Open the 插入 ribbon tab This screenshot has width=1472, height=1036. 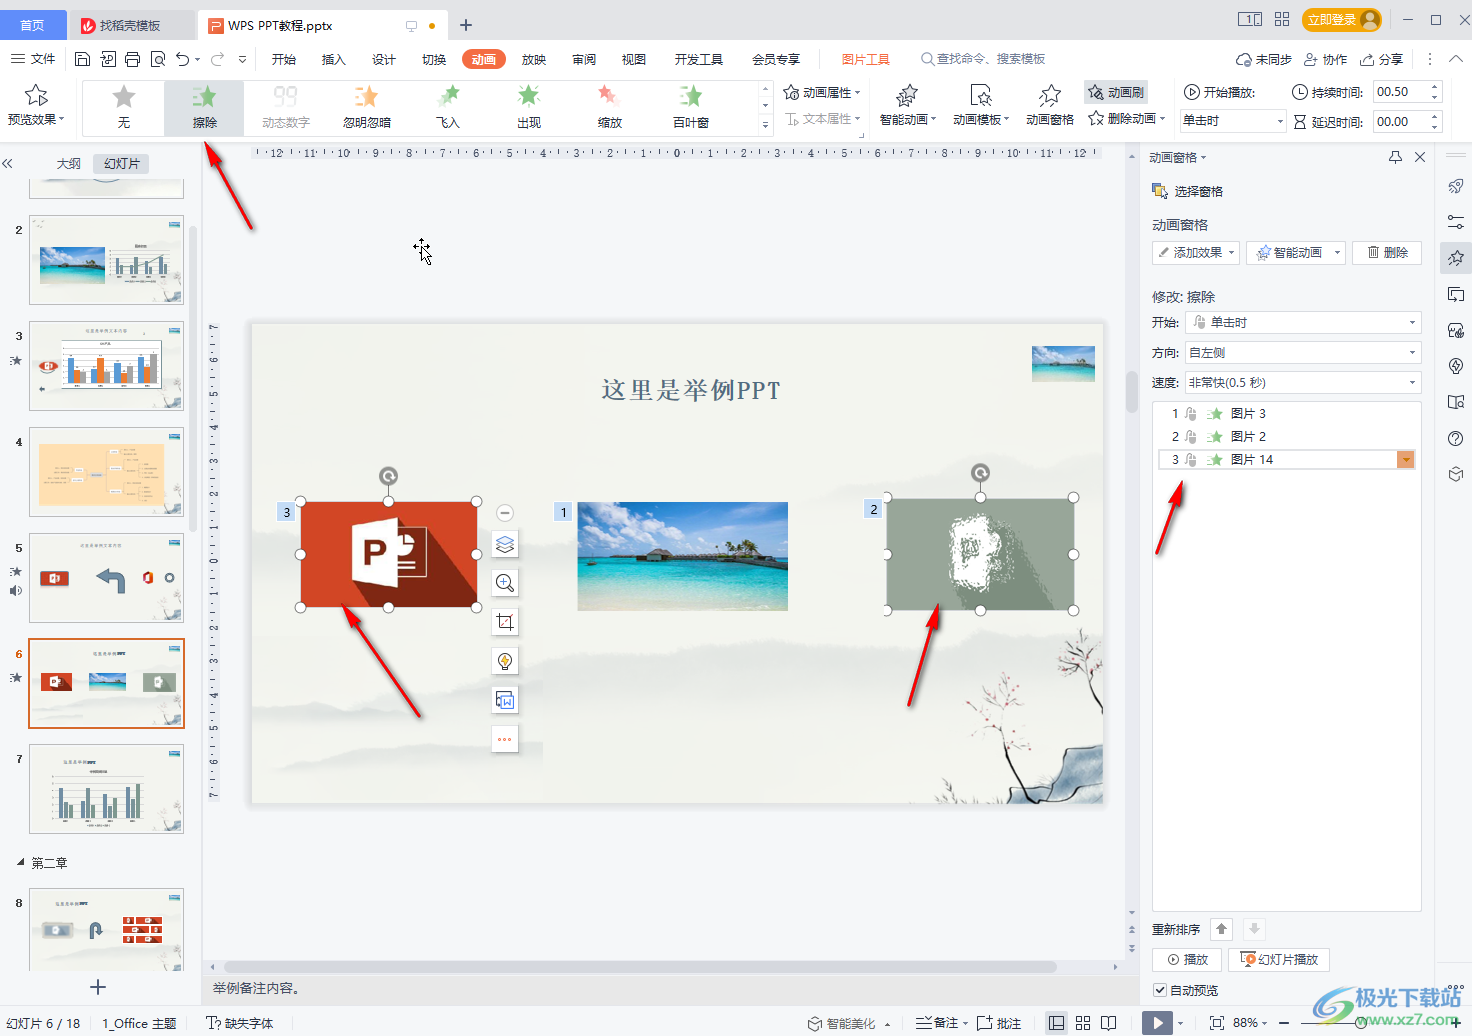click(334, 59)
